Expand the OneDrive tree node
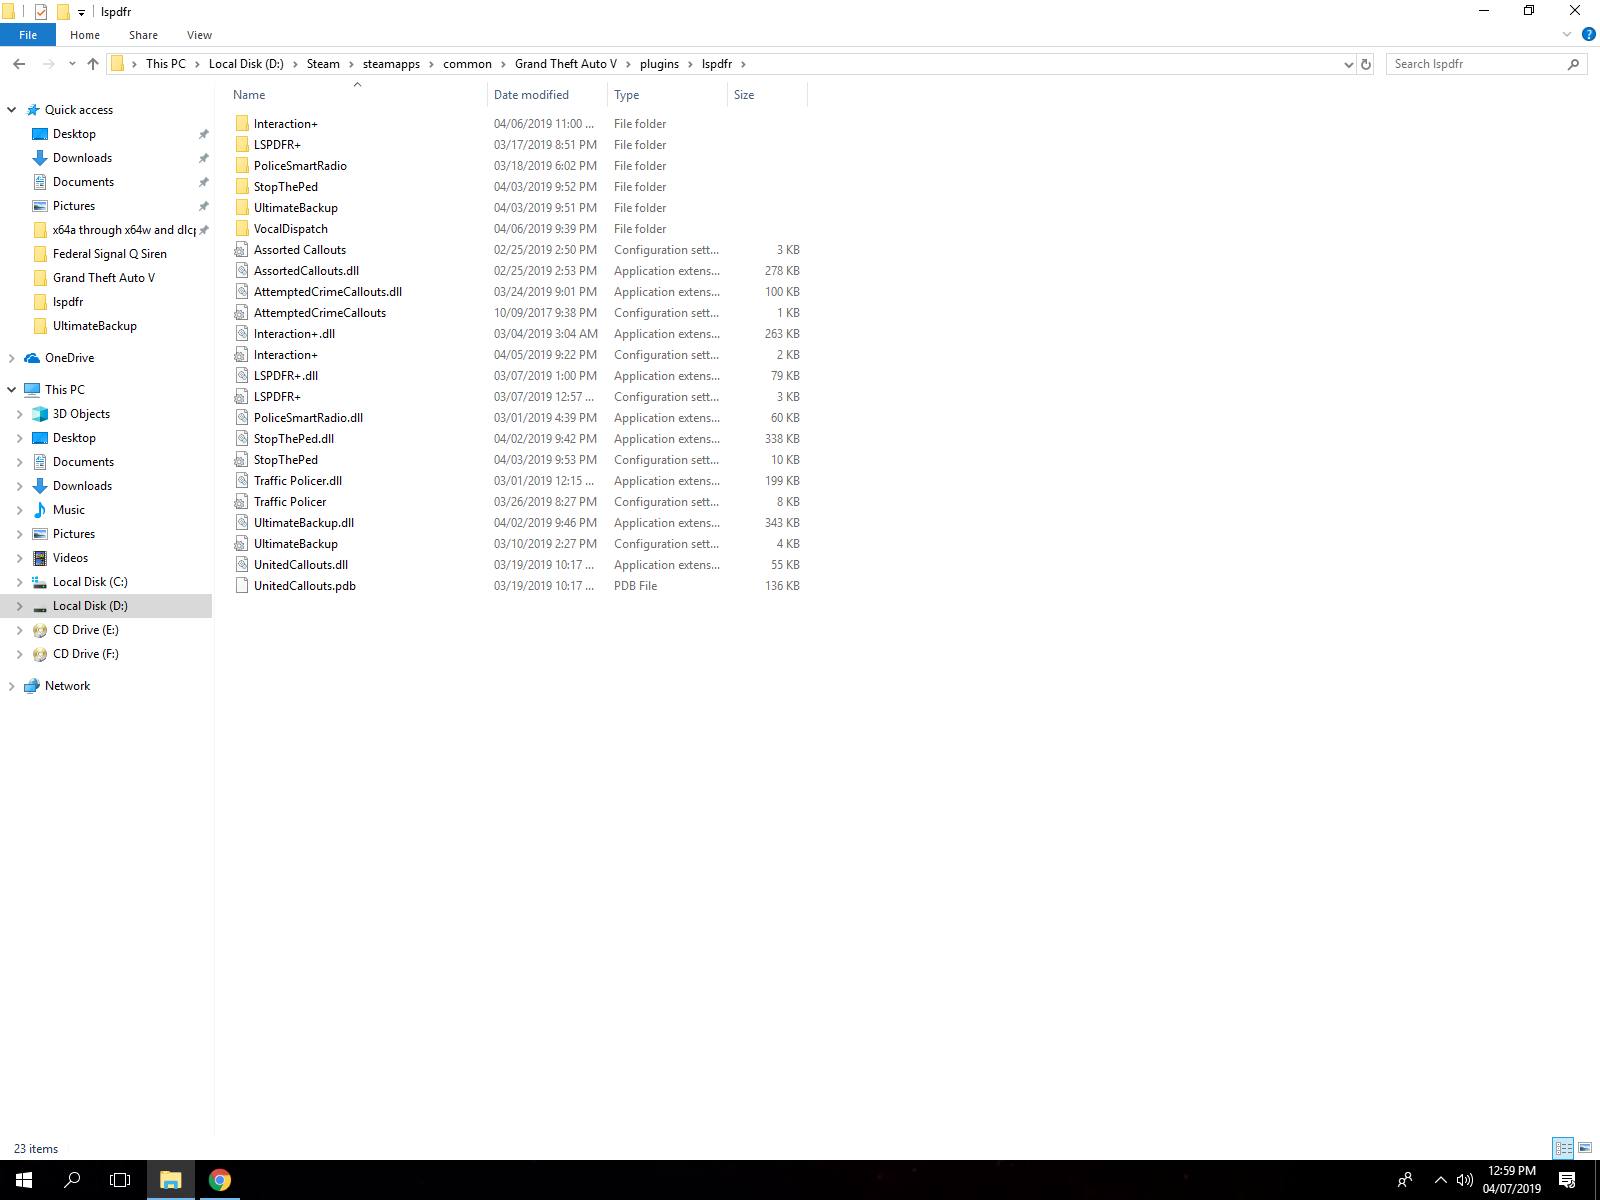The image size is (1600, 1200). coord(11,358)
